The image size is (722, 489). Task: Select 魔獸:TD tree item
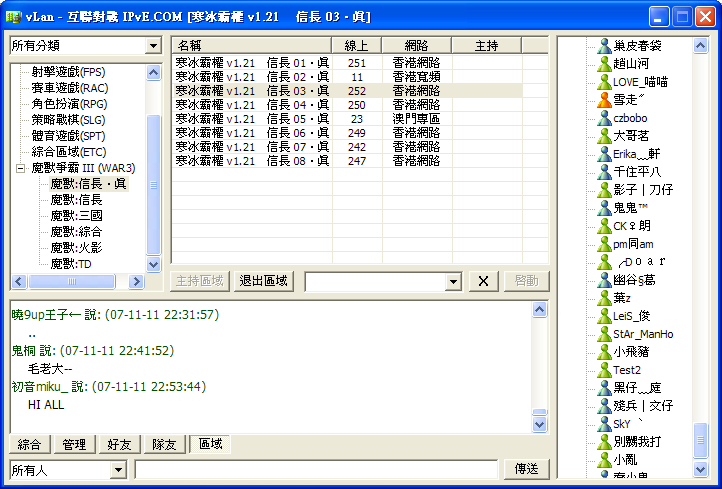(x=71, y=264)
